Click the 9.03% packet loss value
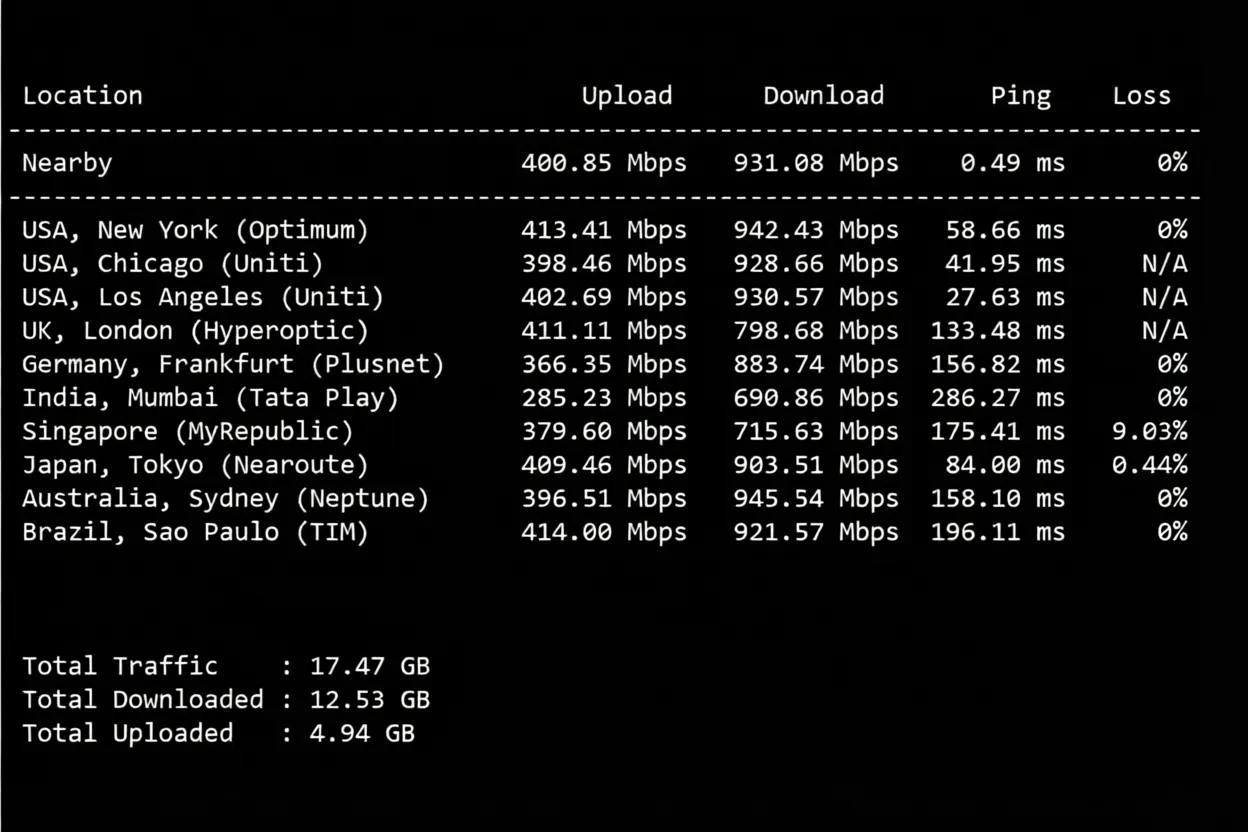 point(1150,432)
